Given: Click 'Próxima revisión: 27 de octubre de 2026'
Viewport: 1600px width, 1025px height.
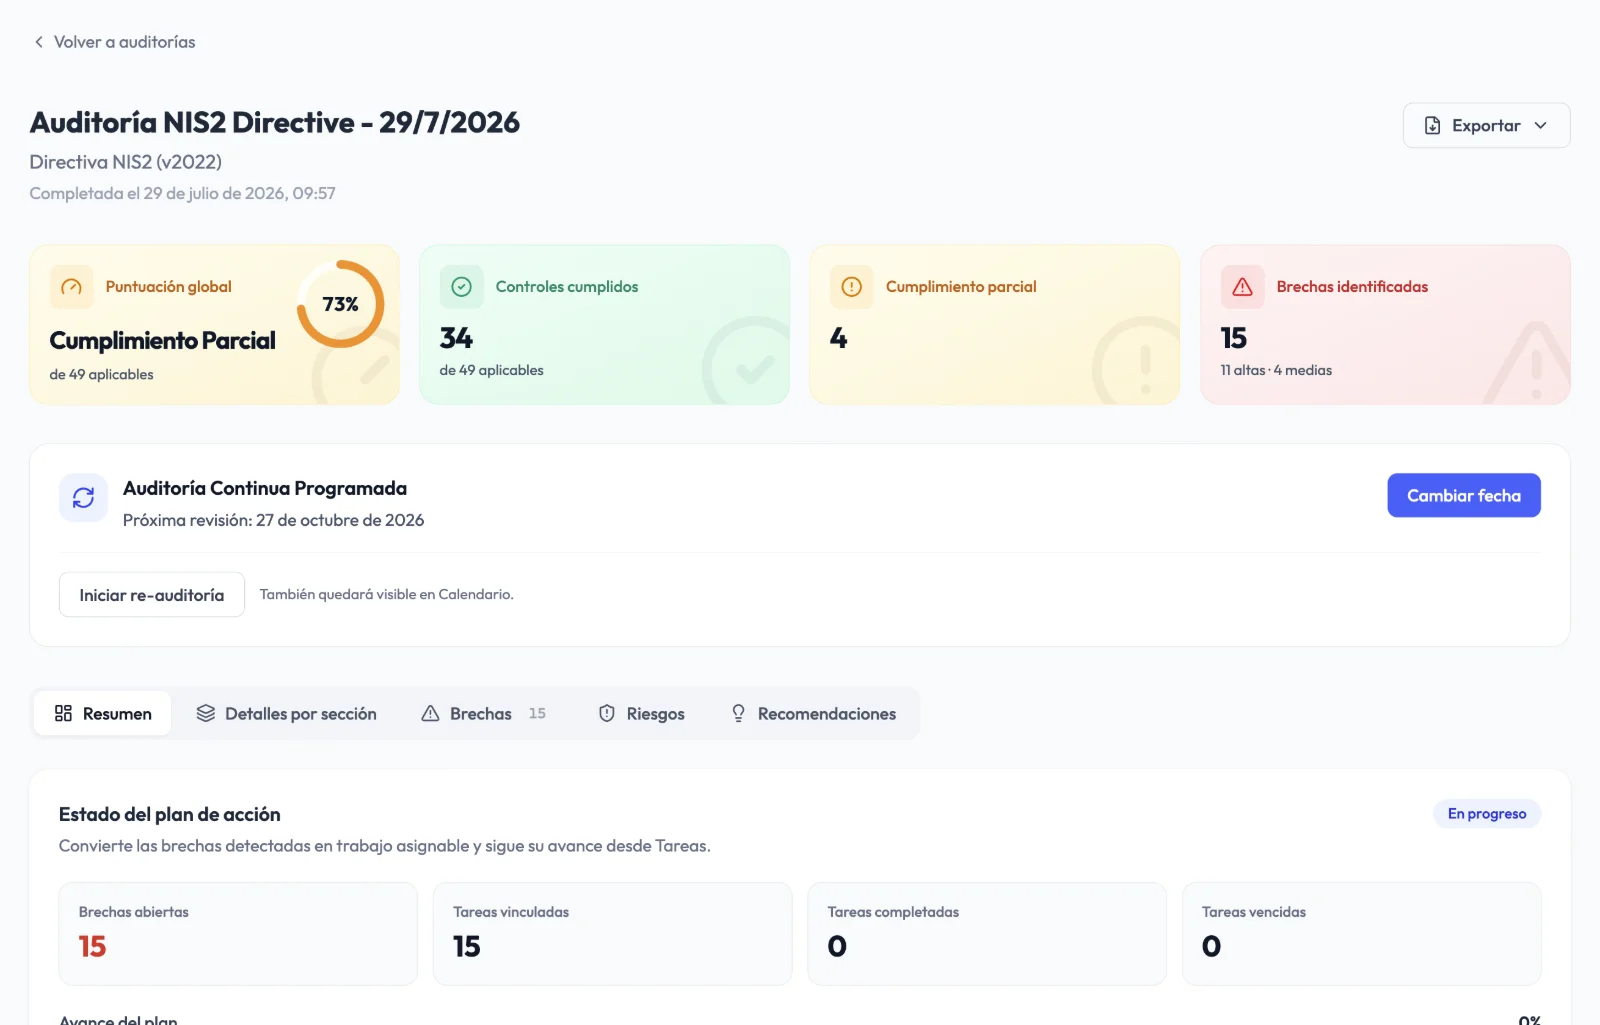Looking at the screenshot, I should click(273, 520).
